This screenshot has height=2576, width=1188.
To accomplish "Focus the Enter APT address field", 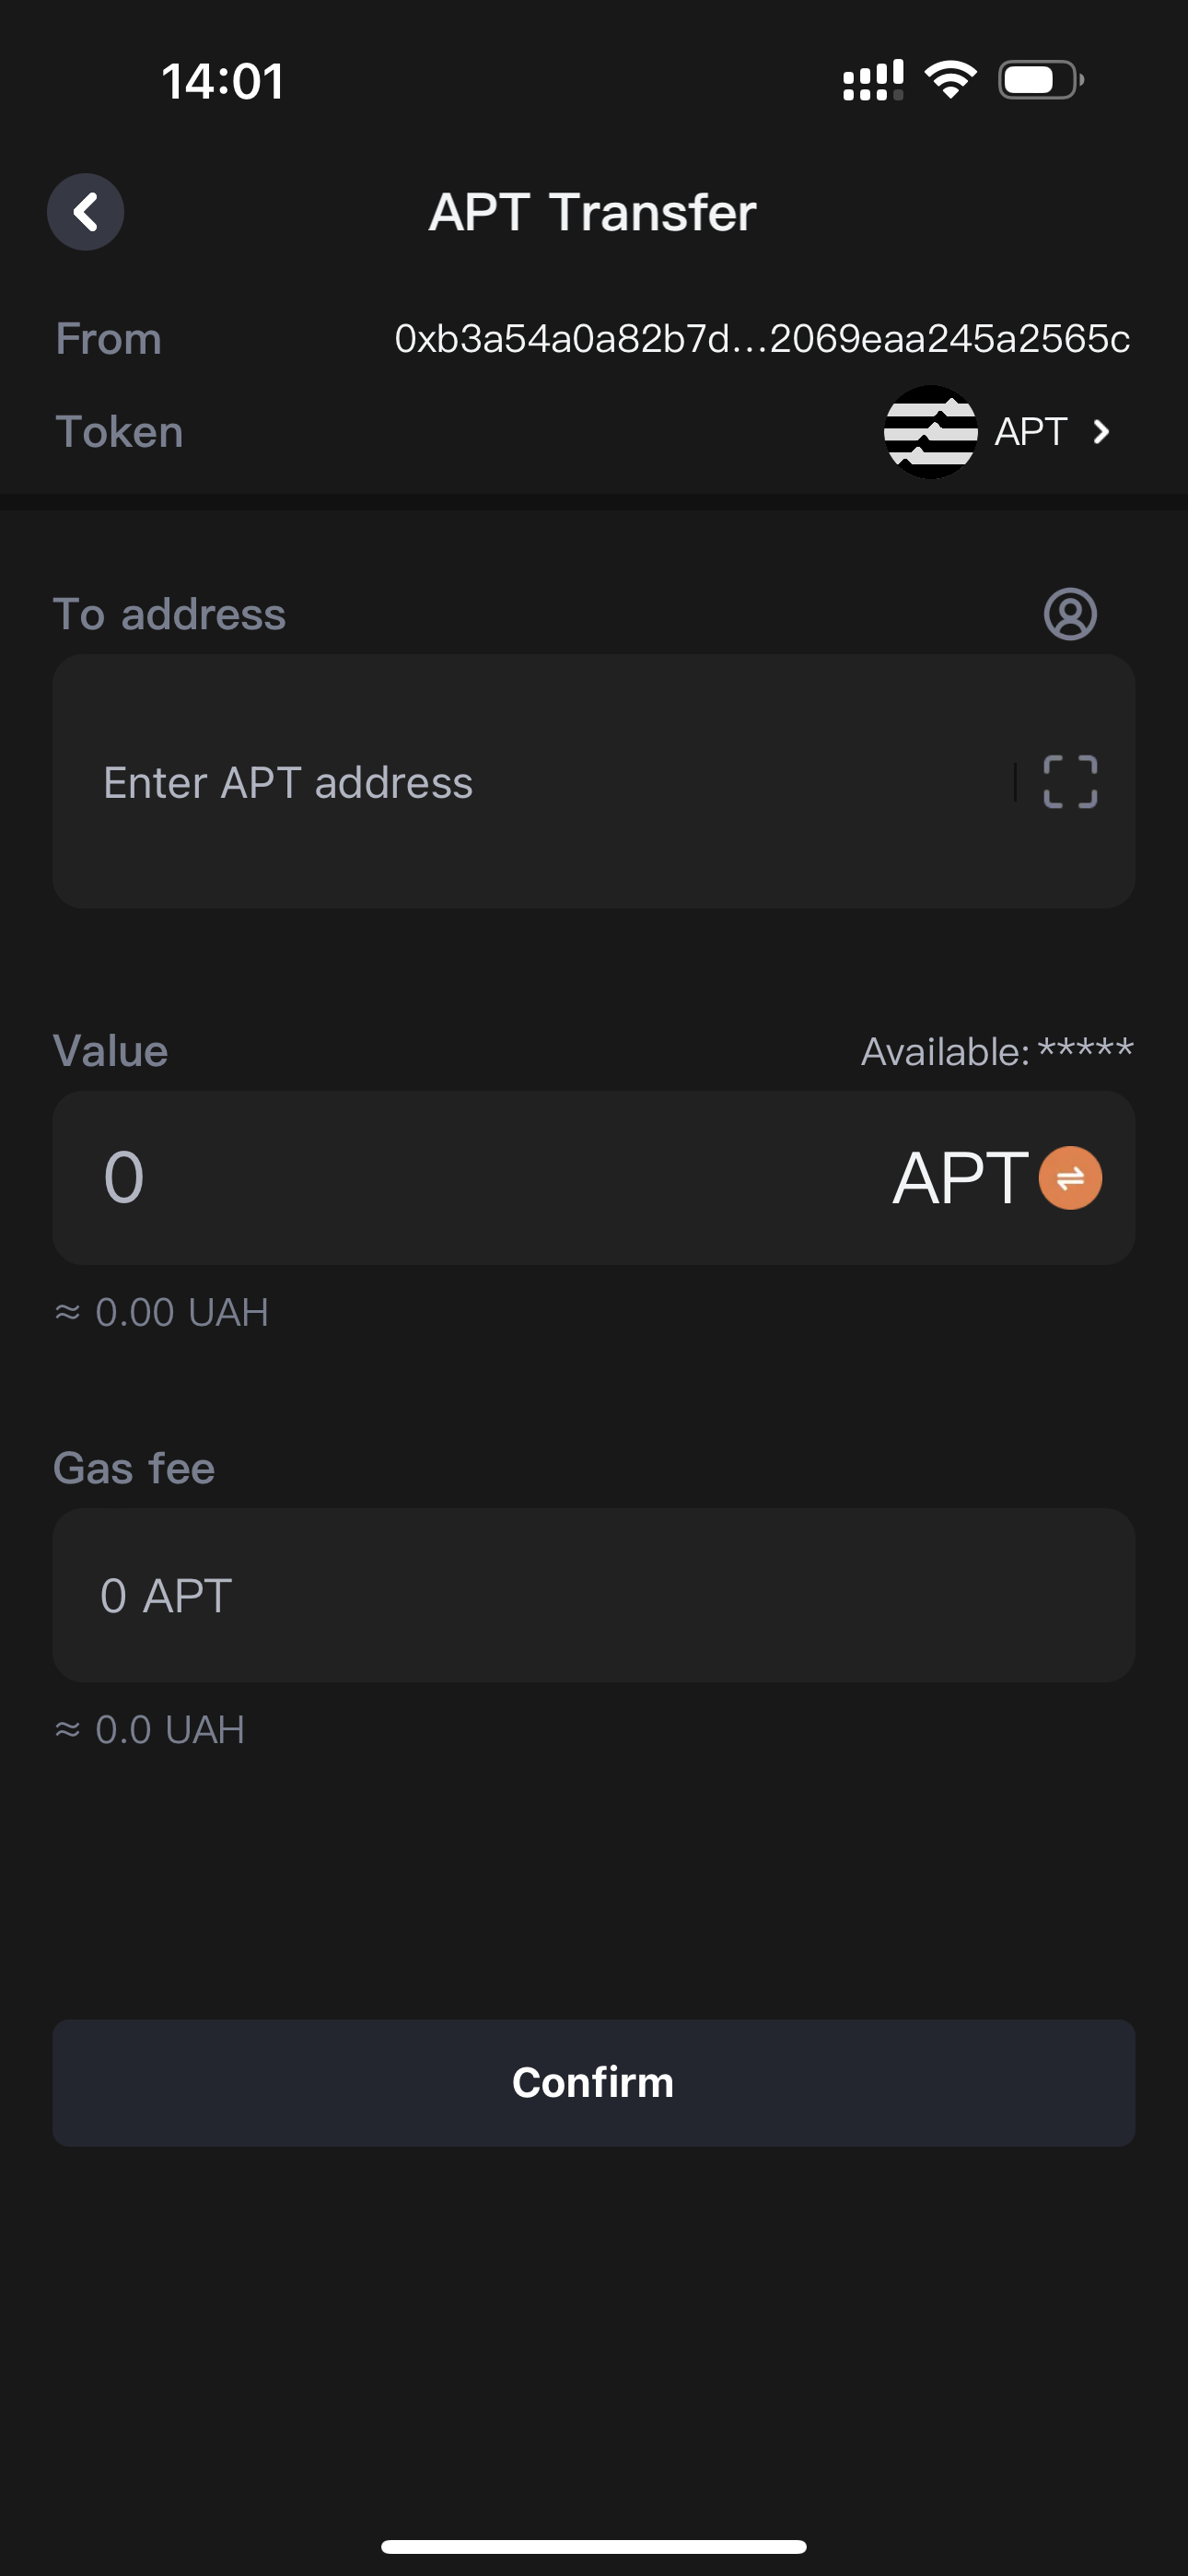I will click(x=540, y=782).
